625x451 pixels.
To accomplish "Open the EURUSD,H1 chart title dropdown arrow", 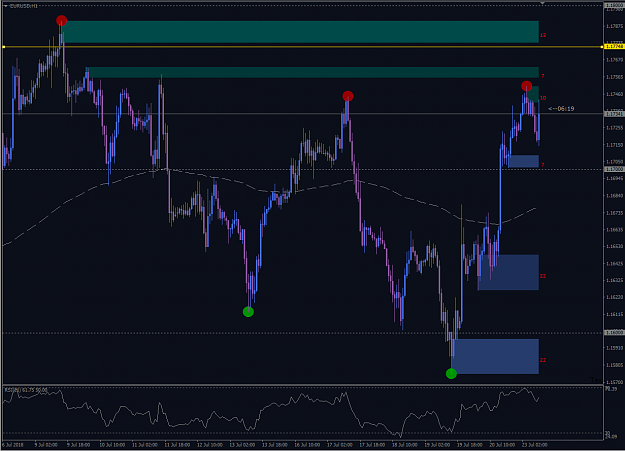I will pyautogui.click(x=6, y=6).
